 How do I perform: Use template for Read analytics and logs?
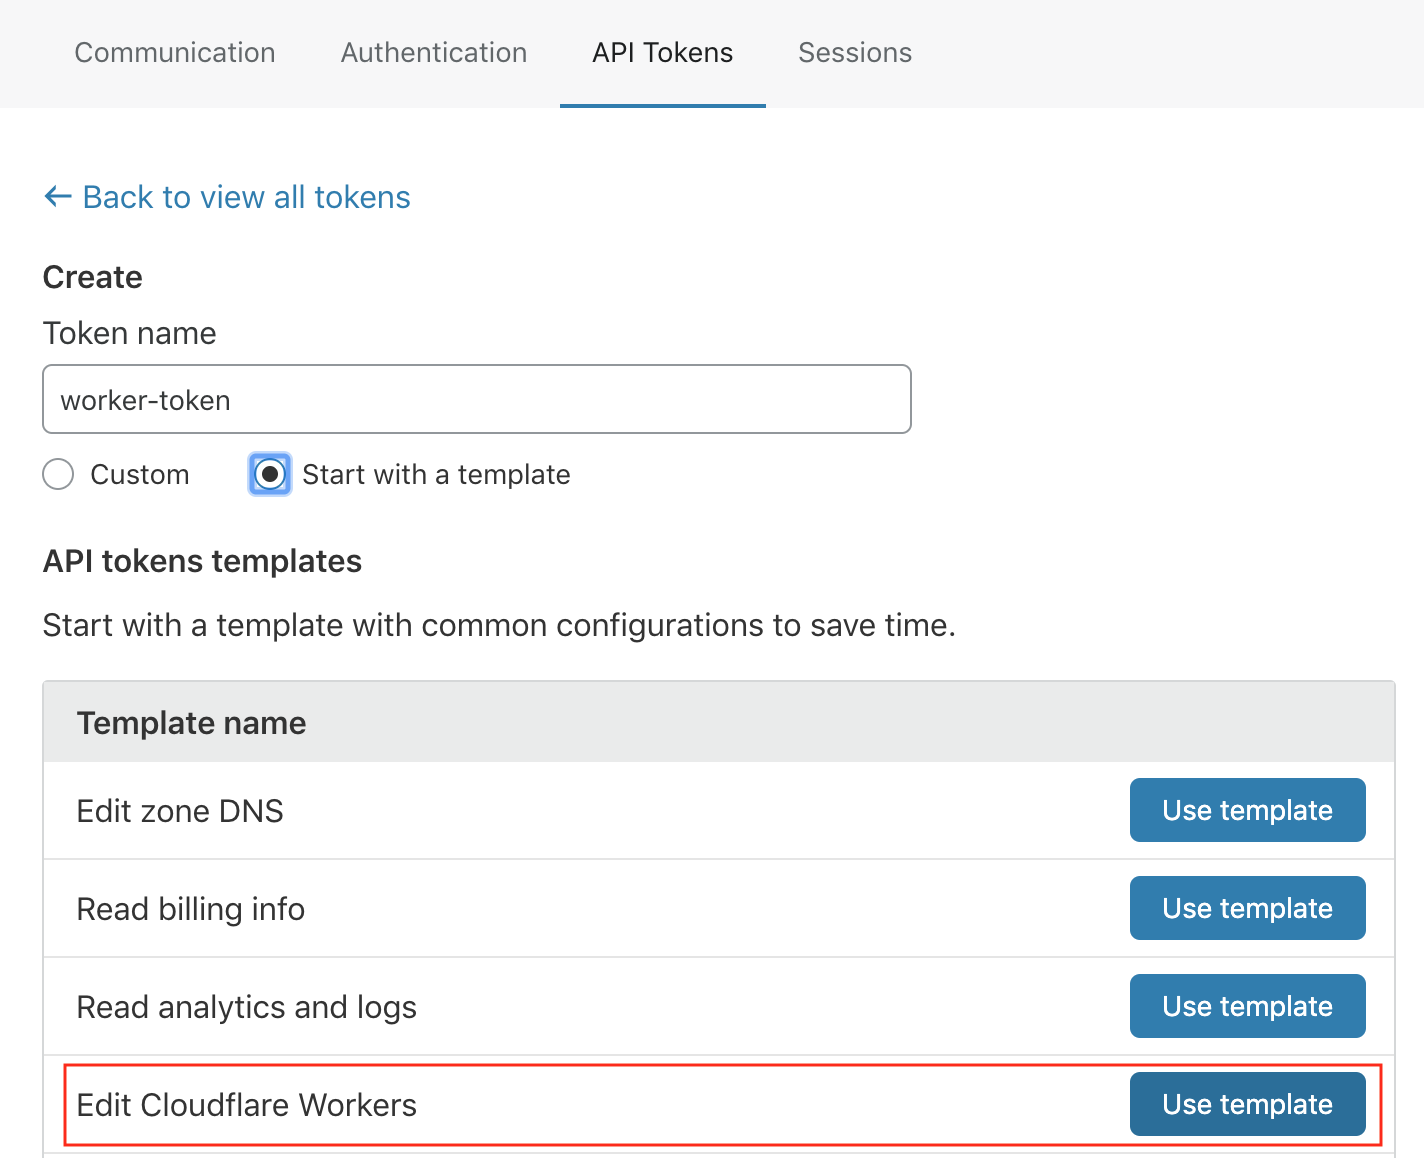tap(1246, 1006)
